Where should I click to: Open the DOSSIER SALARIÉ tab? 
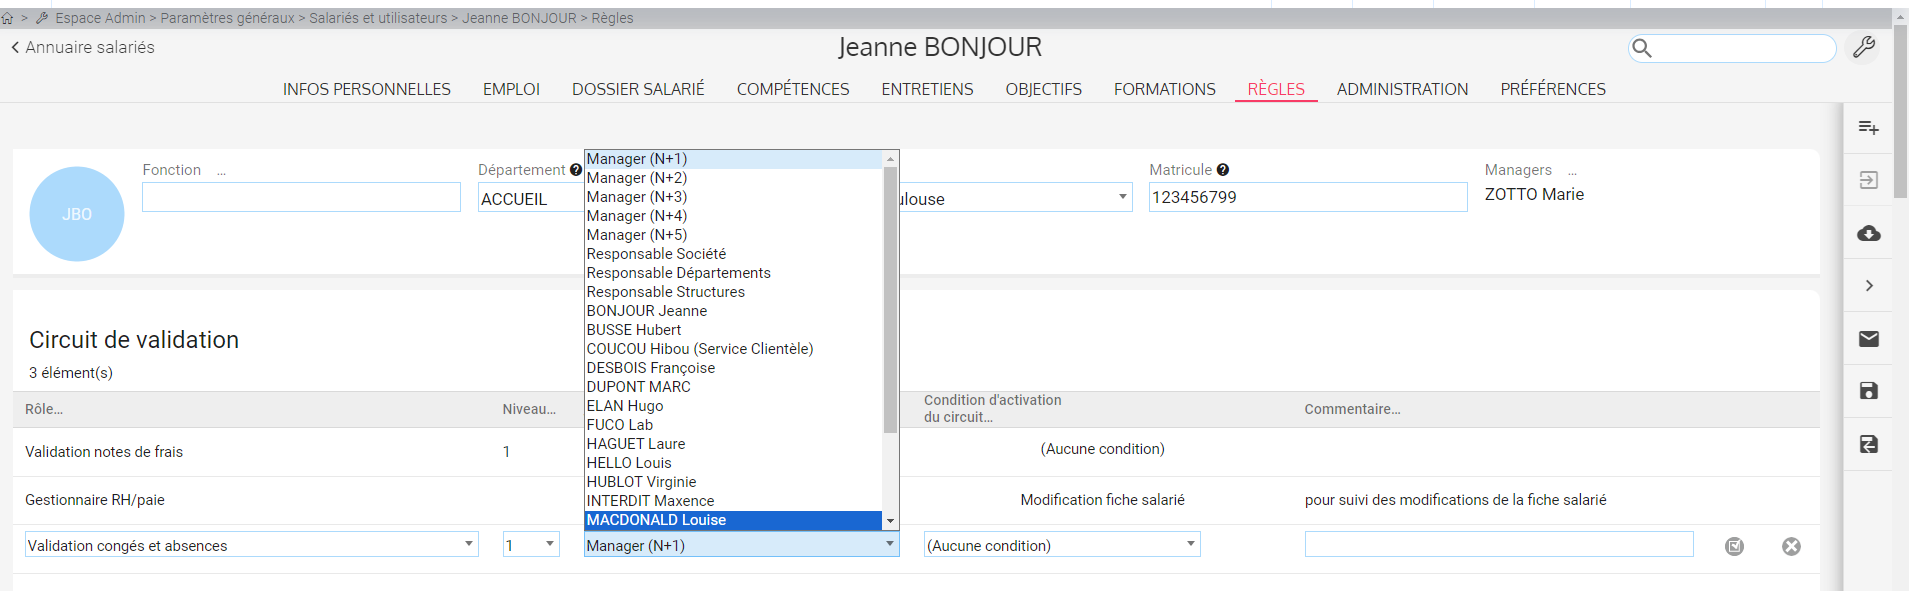coord(638,89)
